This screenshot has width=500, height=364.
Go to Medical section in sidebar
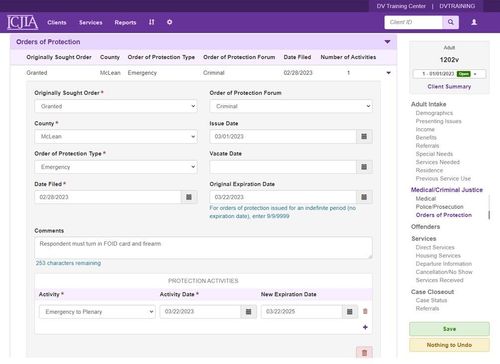[426, 199]
